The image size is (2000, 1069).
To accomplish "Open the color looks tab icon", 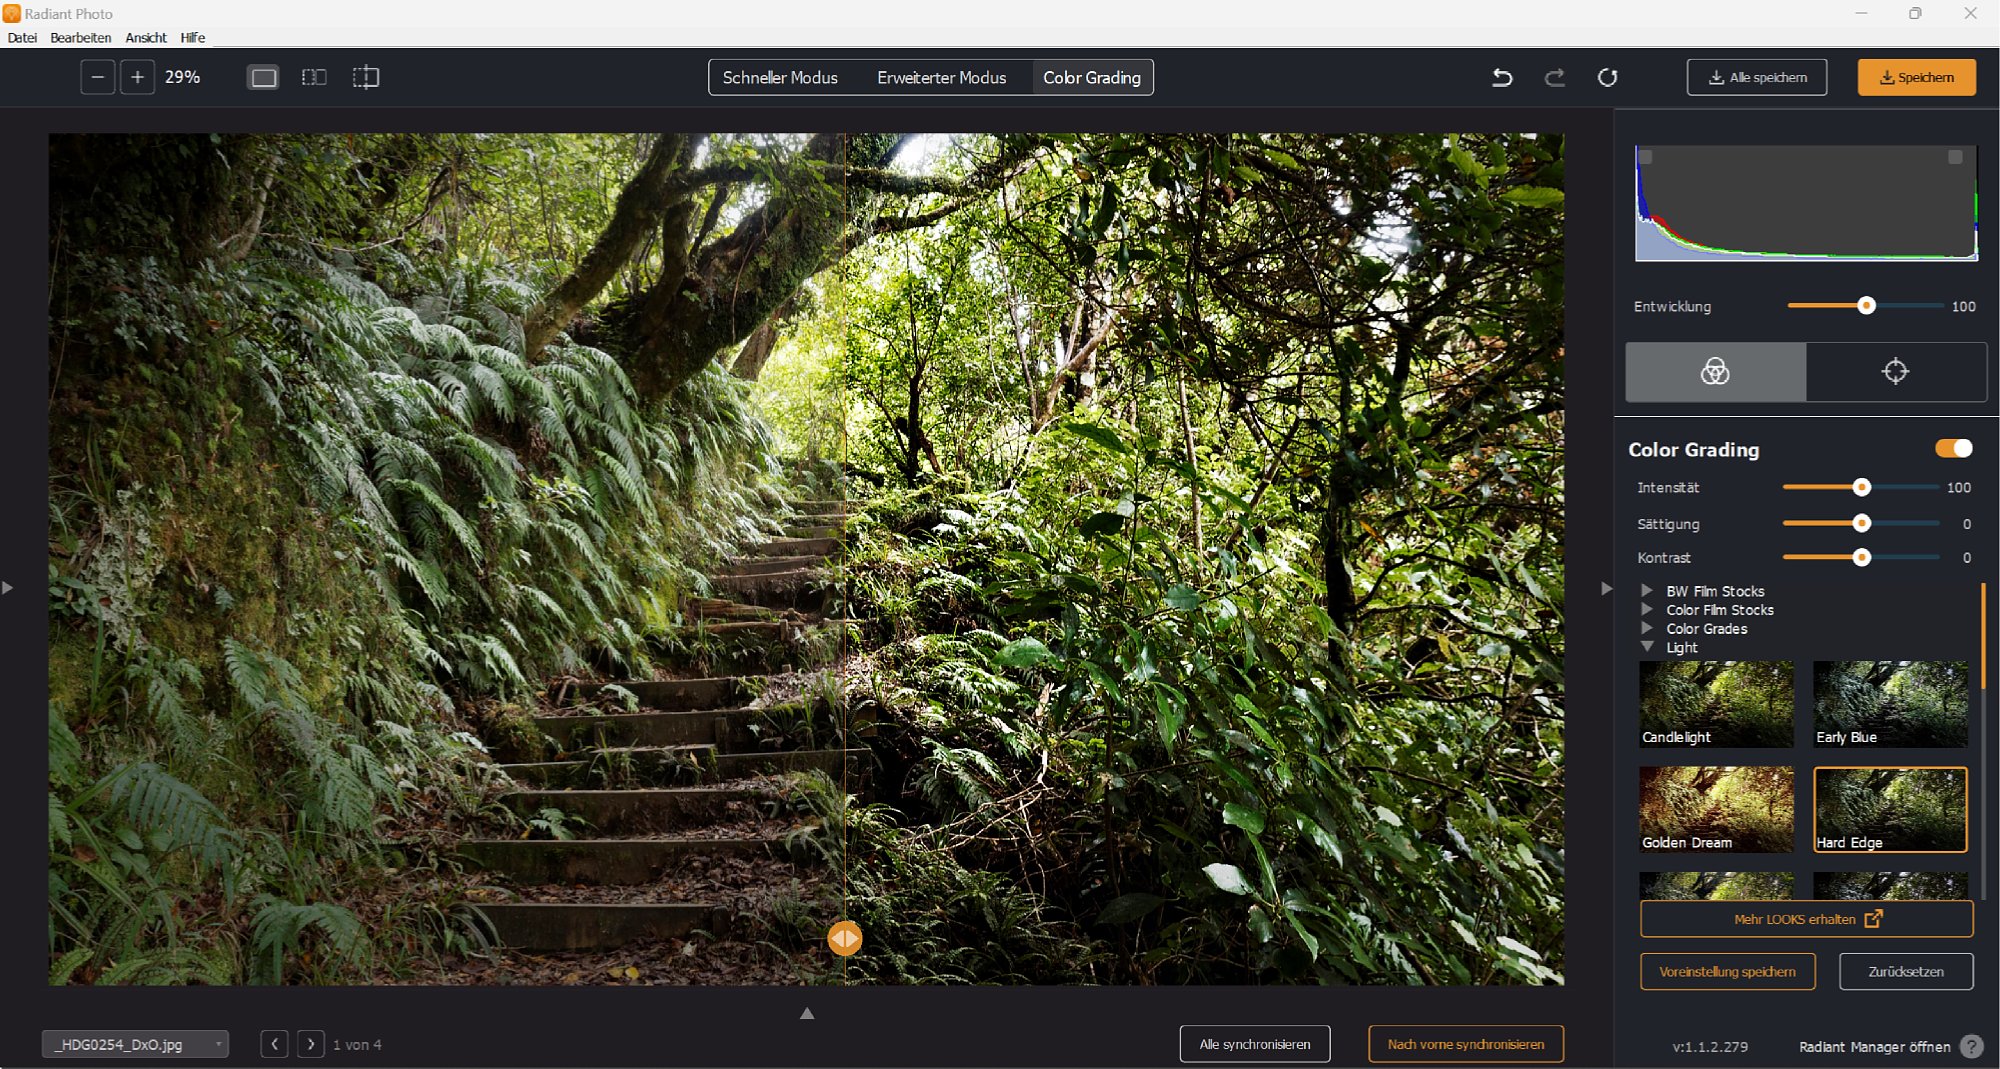I will pyautogui.click(x=1716, y=372).
